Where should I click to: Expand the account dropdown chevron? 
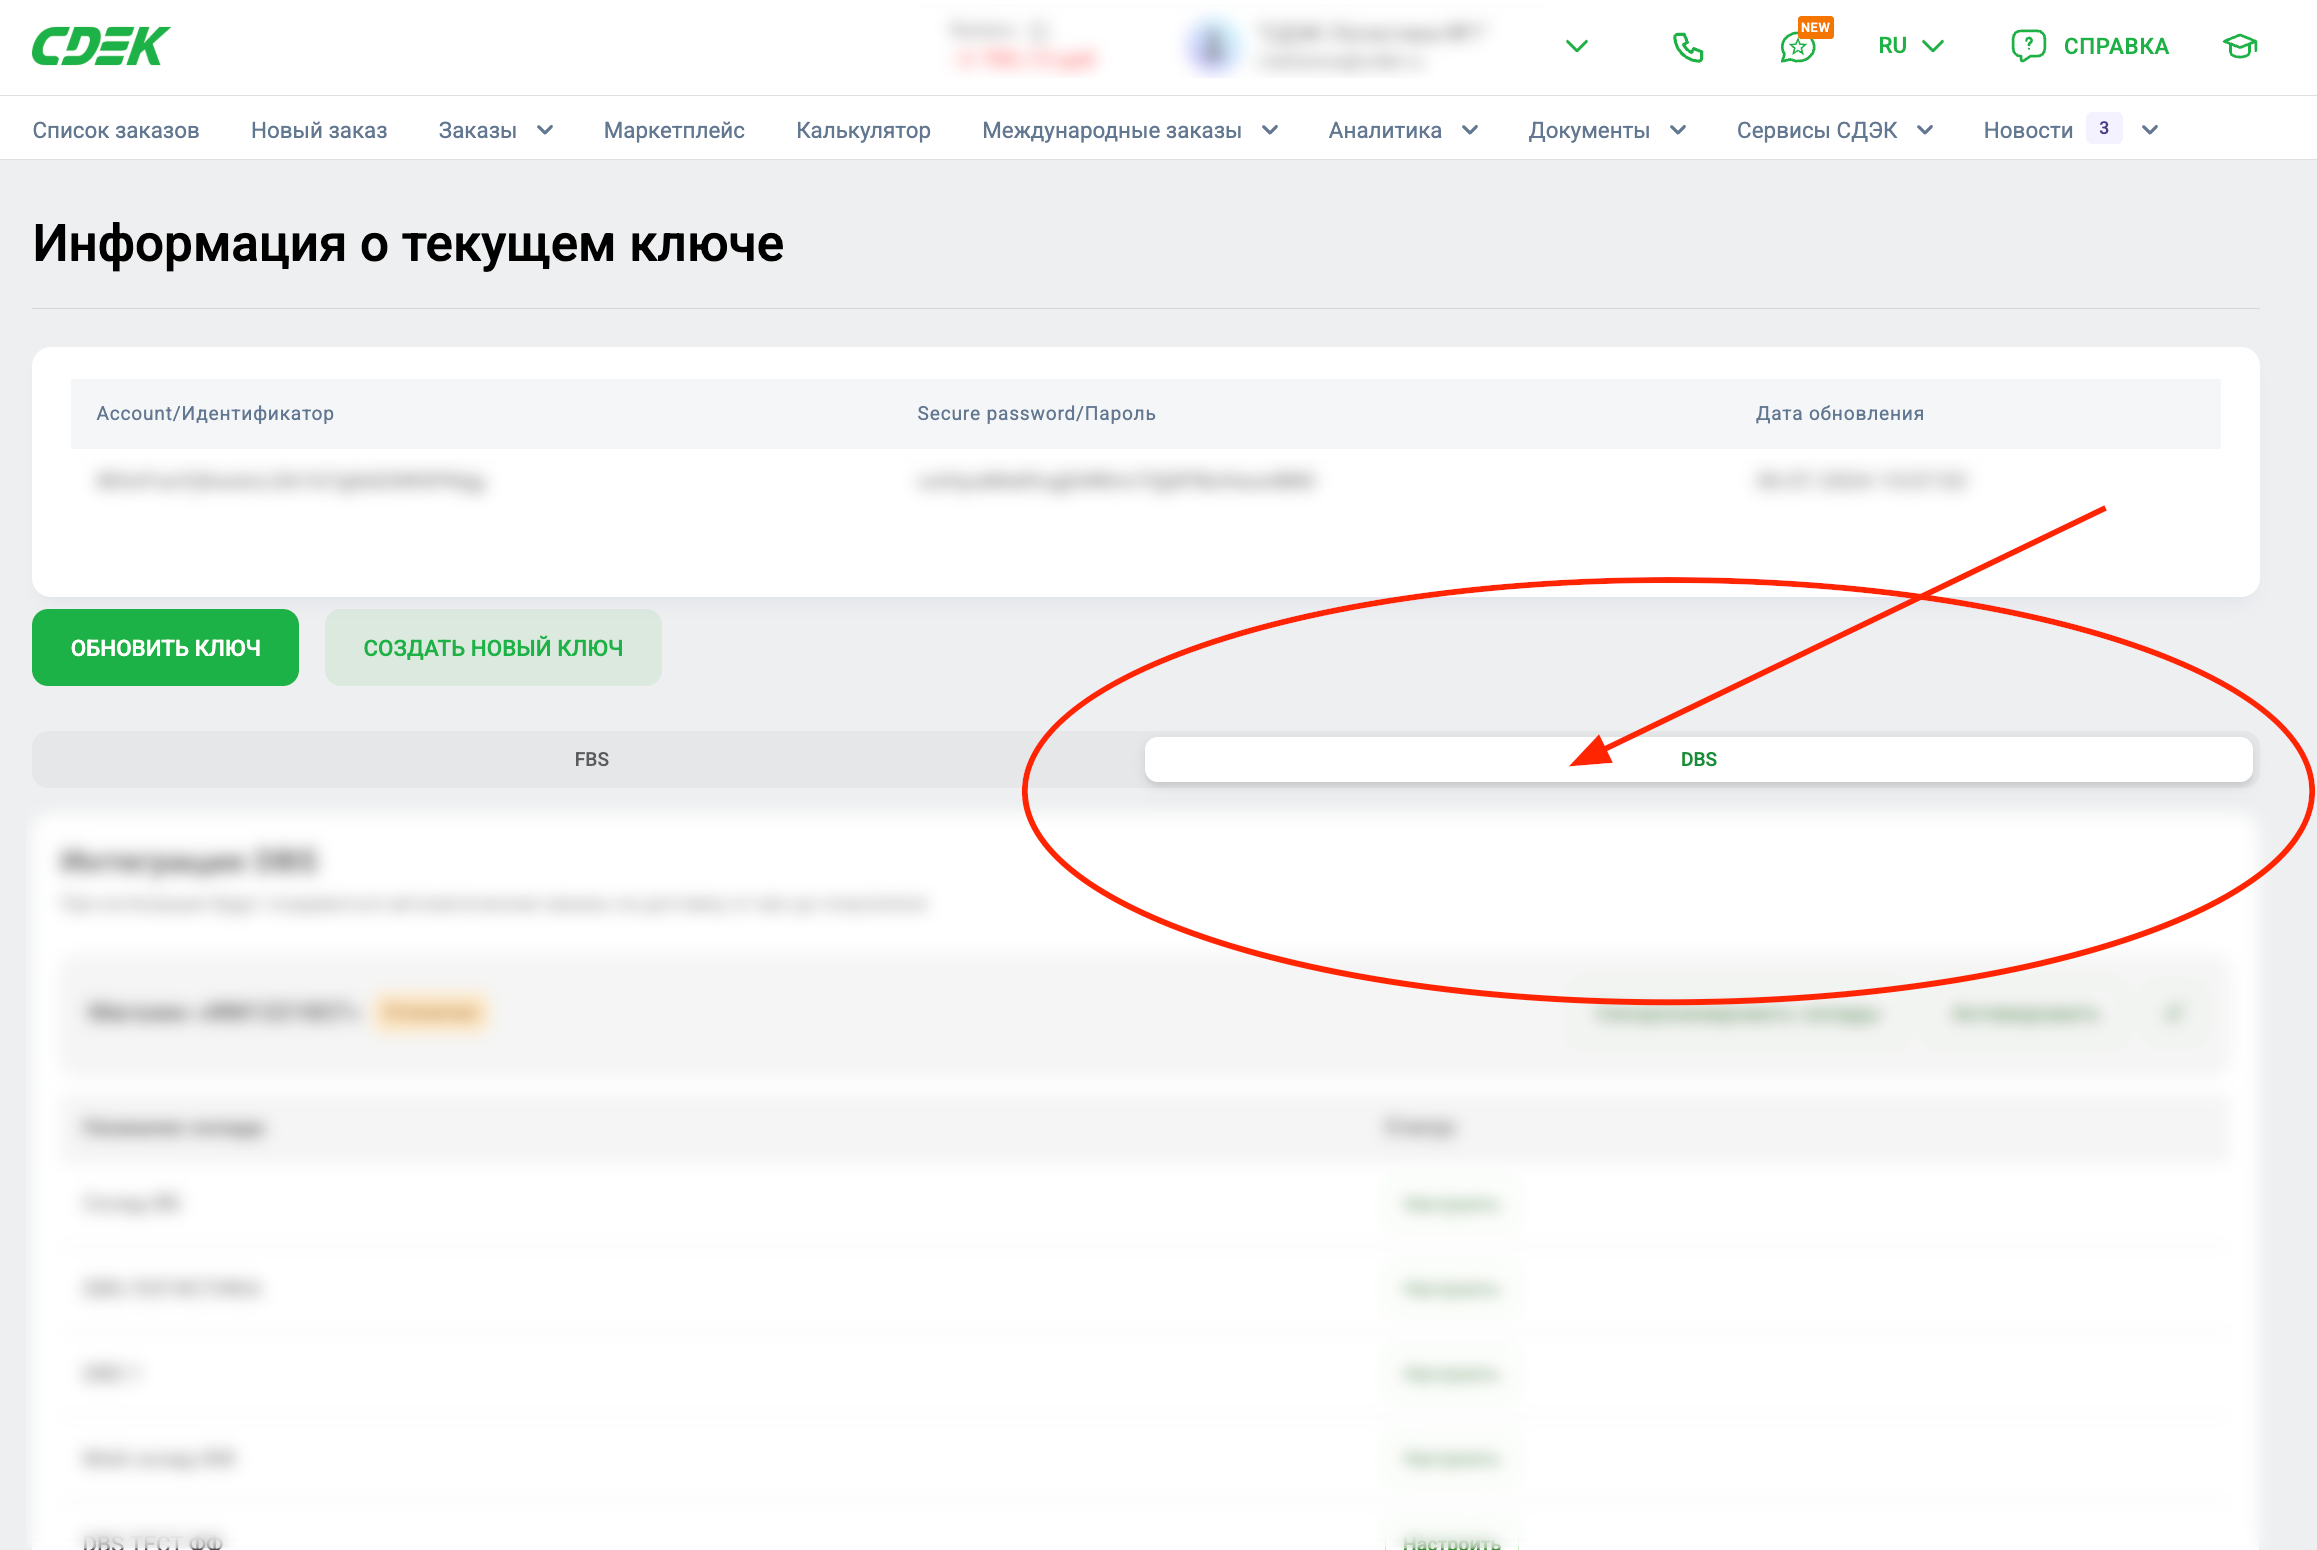pos(1577,46)
